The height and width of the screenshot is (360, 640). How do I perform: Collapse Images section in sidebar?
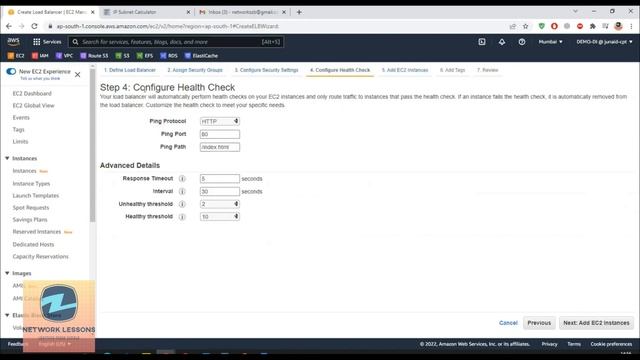(x=7, y=273)
